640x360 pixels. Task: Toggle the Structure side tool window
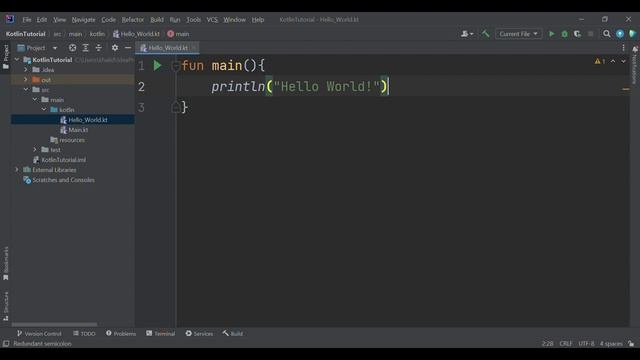[6, 306]
